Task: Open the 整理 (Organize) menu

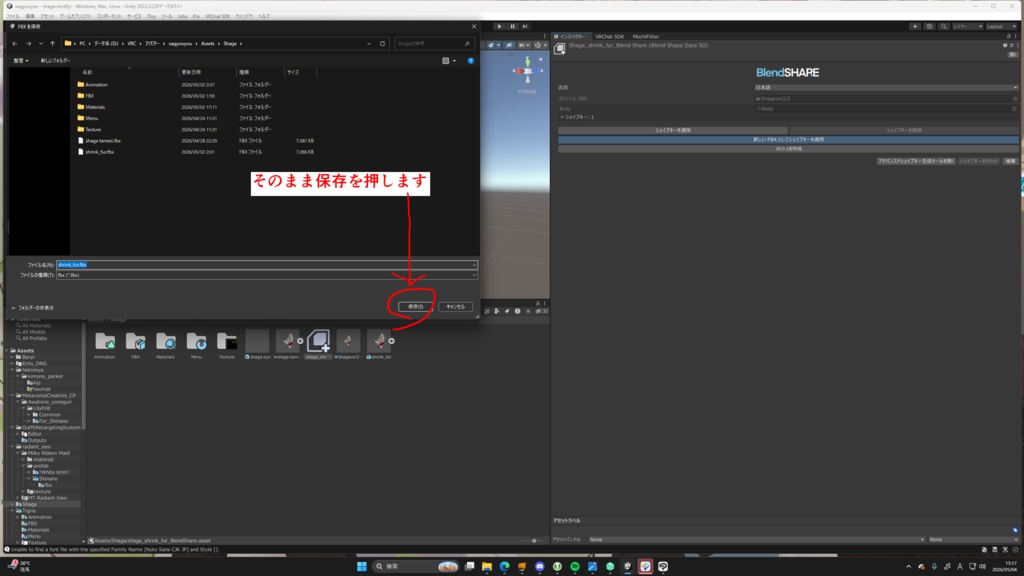Action: [x=20, y=61]
